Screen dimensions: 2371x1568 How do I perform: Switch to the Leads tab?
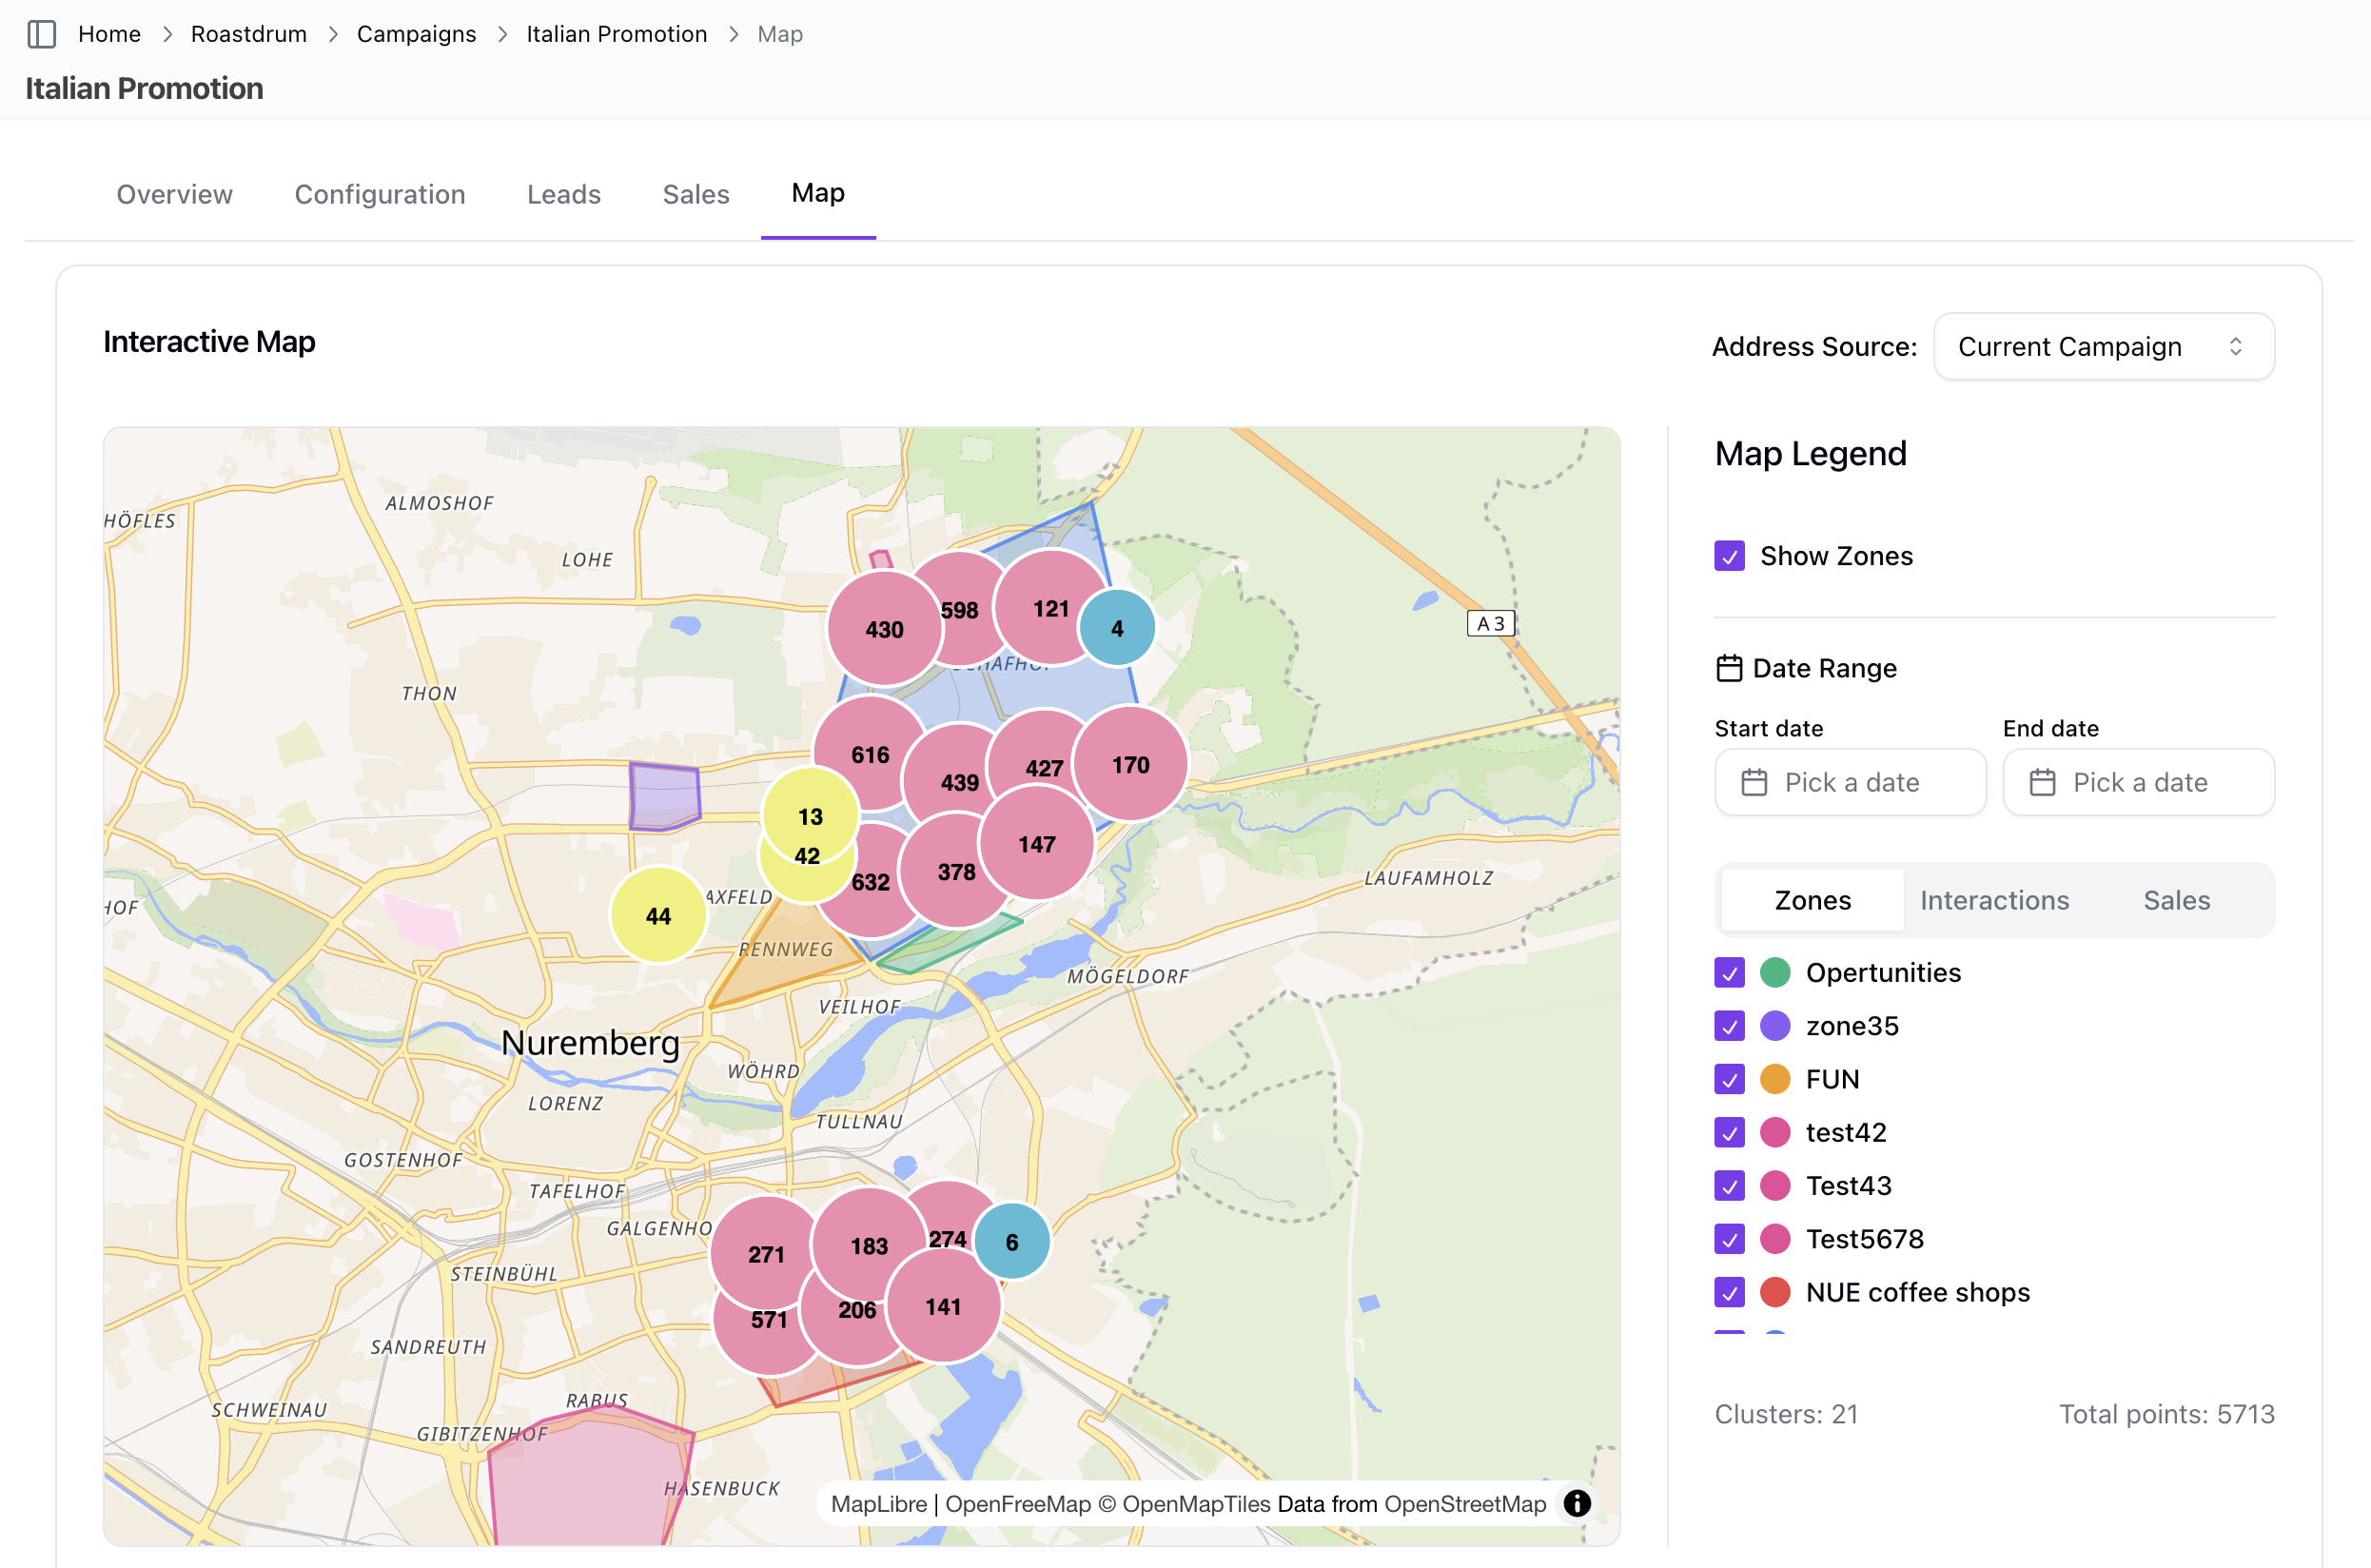563,194
